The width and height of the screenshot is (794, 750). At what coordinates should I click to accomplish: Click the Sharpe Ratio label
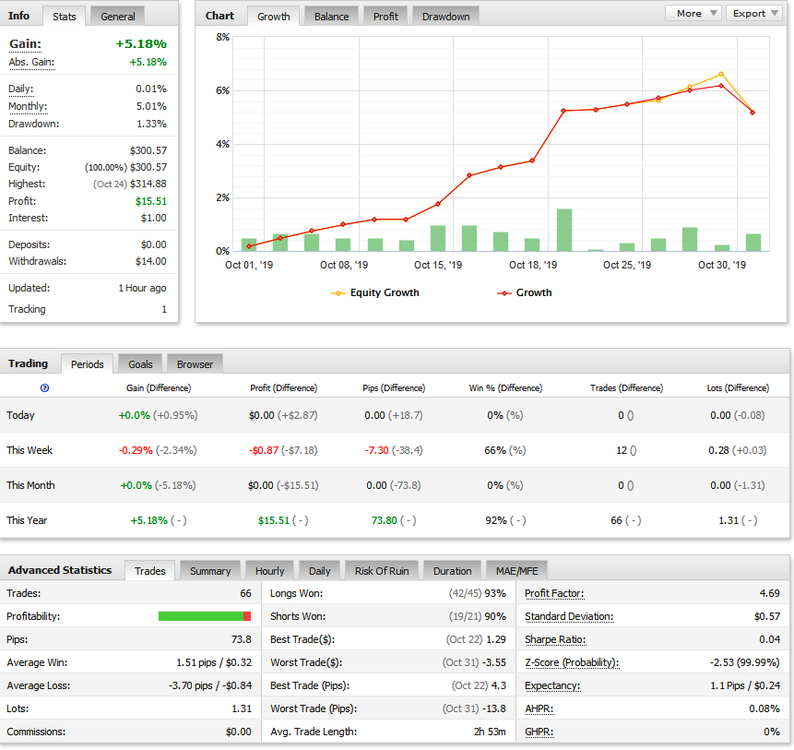(555, 640)
